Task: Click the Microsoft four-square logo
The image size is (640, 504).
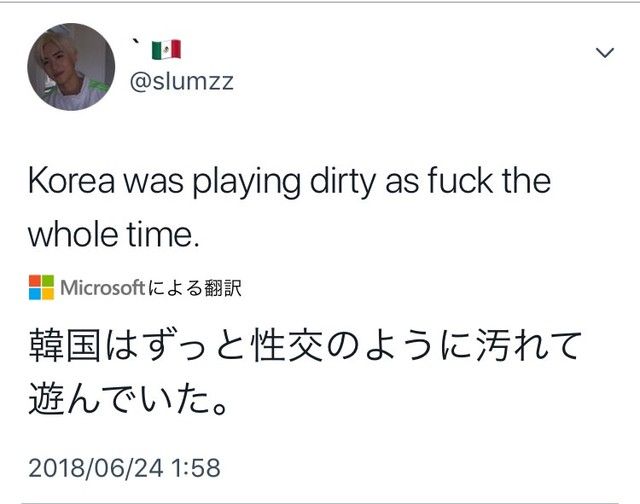Action: 41,287
